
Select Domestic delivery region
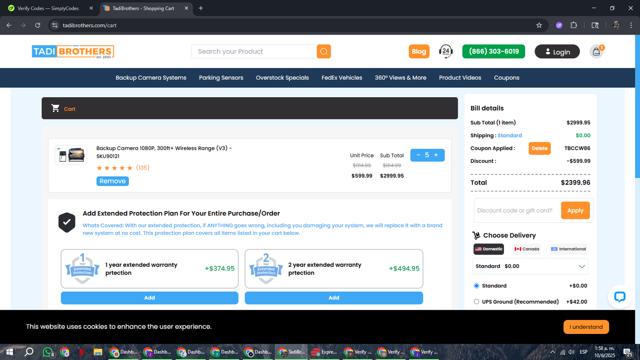489,249
